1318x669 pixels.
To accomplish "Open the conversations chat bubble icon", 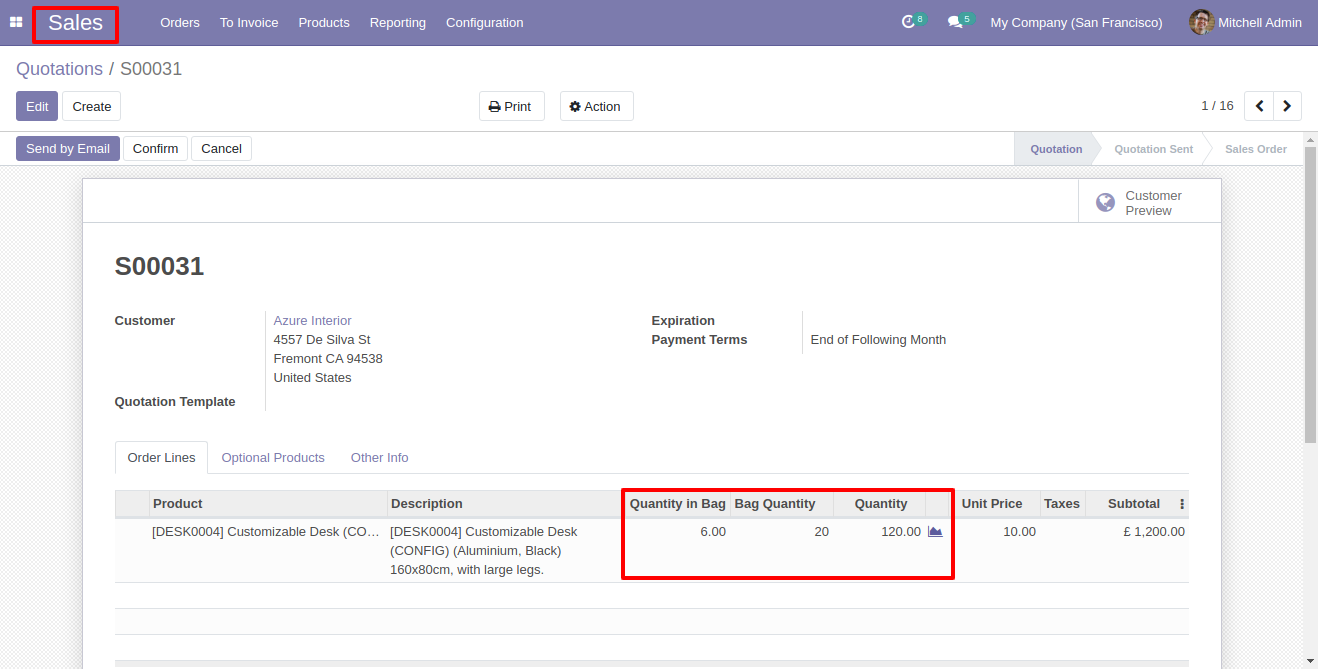I will [955, 22].
